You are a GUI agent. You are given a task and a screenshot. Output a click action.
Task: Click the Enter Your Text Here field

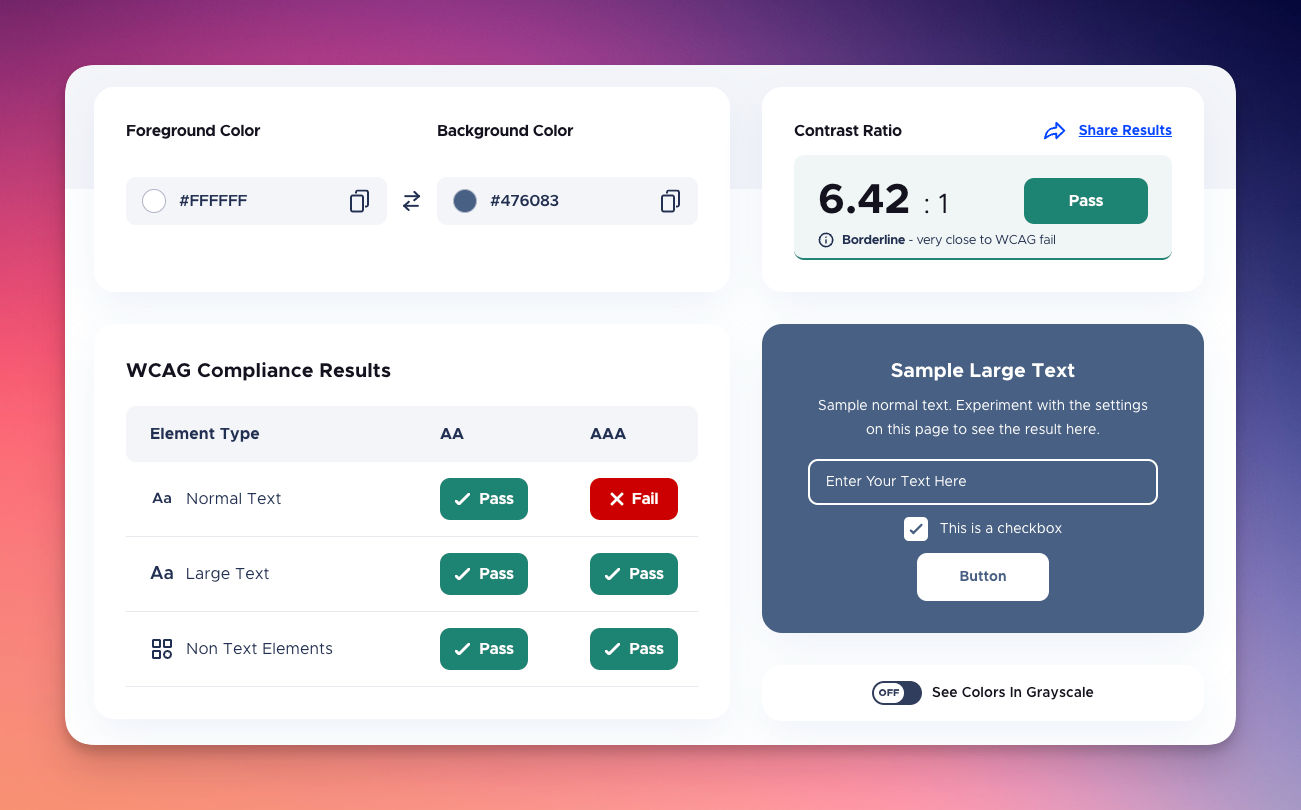click(983, 481)
